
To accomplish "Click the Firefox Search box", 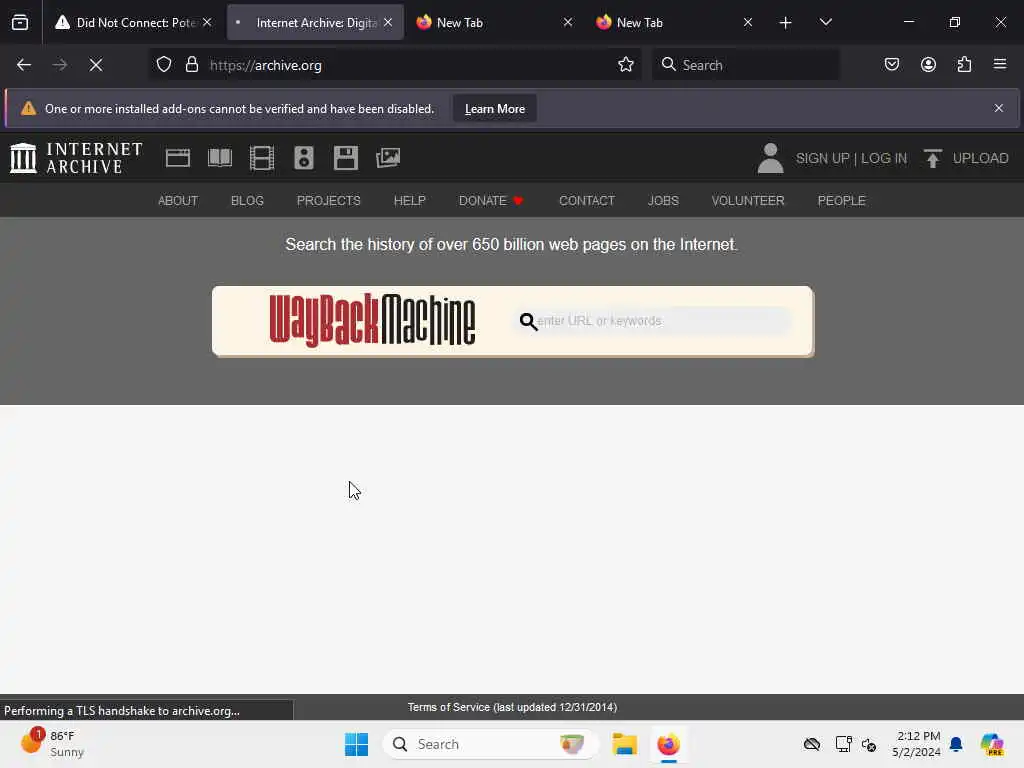I will tap(746, 65).
